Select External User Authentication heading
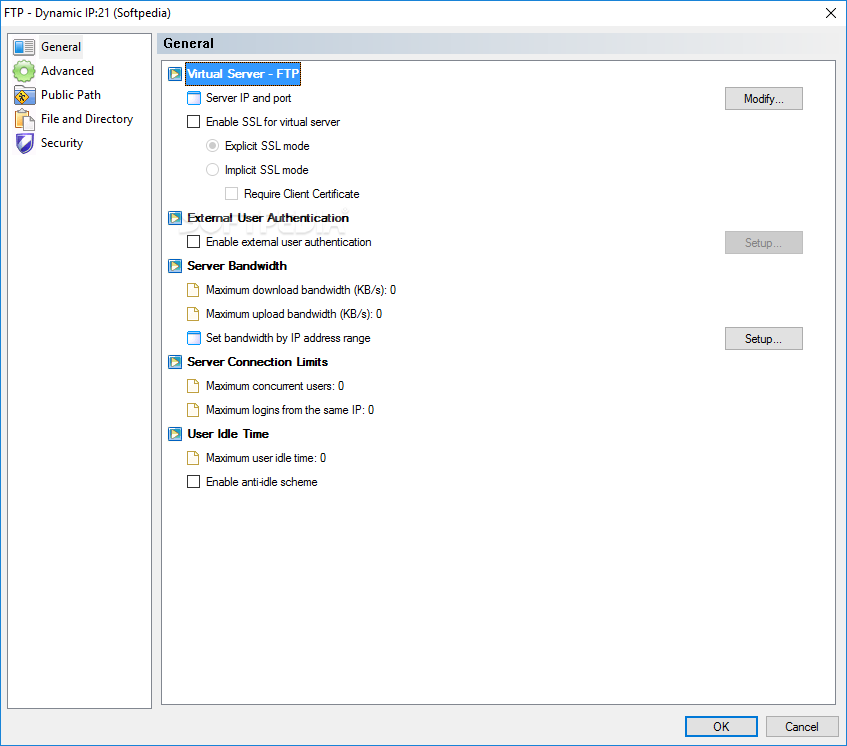Viewport: 847px width, 746px height. [x=268, y=218]
